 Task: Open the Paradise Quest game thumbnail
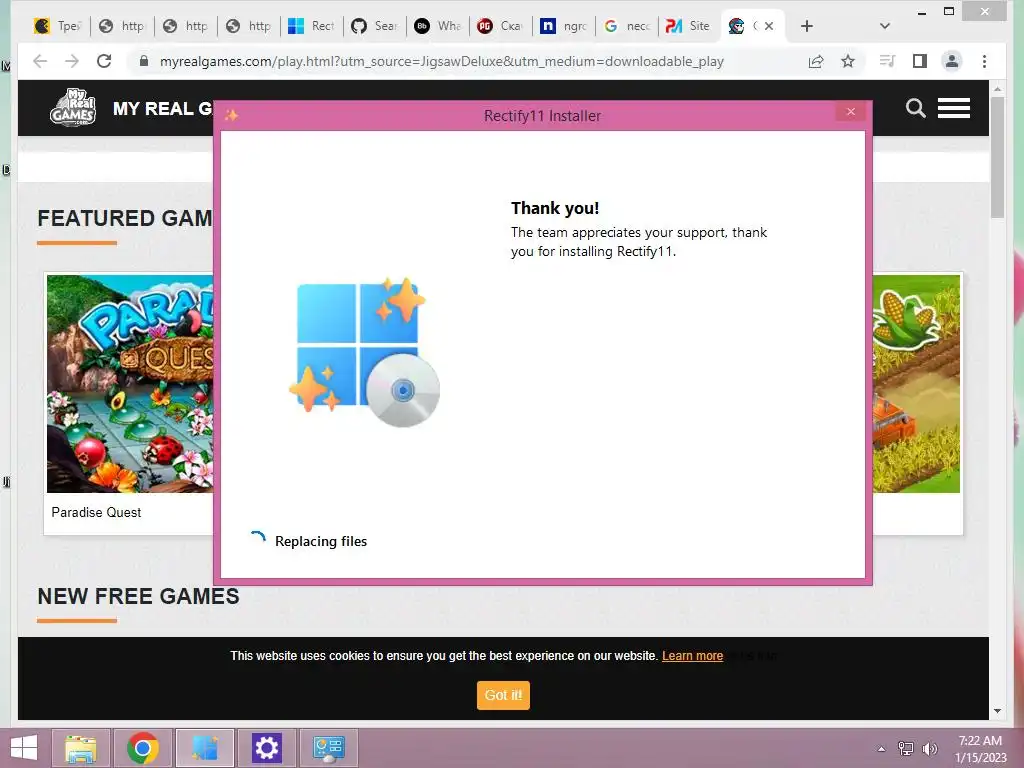point(129,383)
